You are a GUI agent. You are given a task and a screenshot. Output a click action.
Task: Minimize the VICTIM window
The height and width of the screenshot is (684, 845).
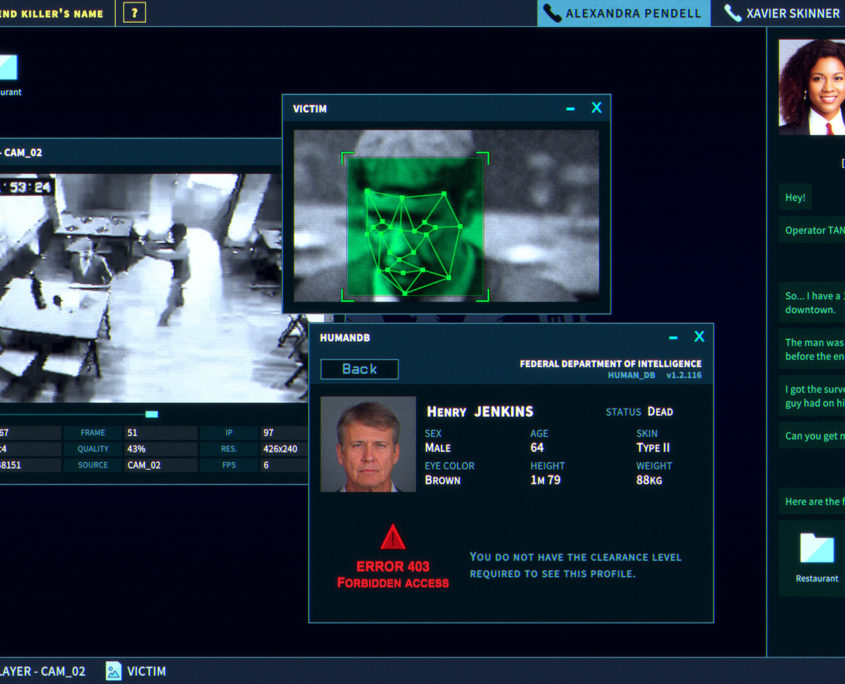click(570, 108)
